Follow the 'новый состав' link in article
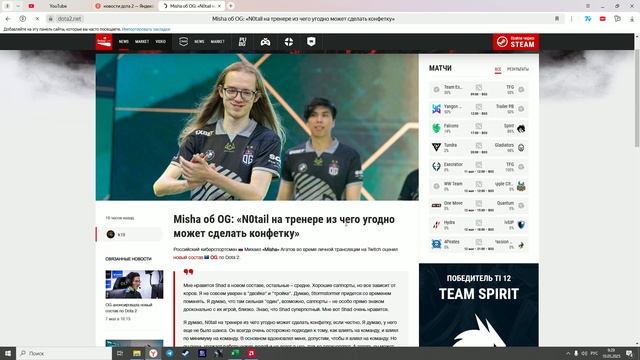The width and height of the screenshot is (640, 360). click(x=188, y=257)
